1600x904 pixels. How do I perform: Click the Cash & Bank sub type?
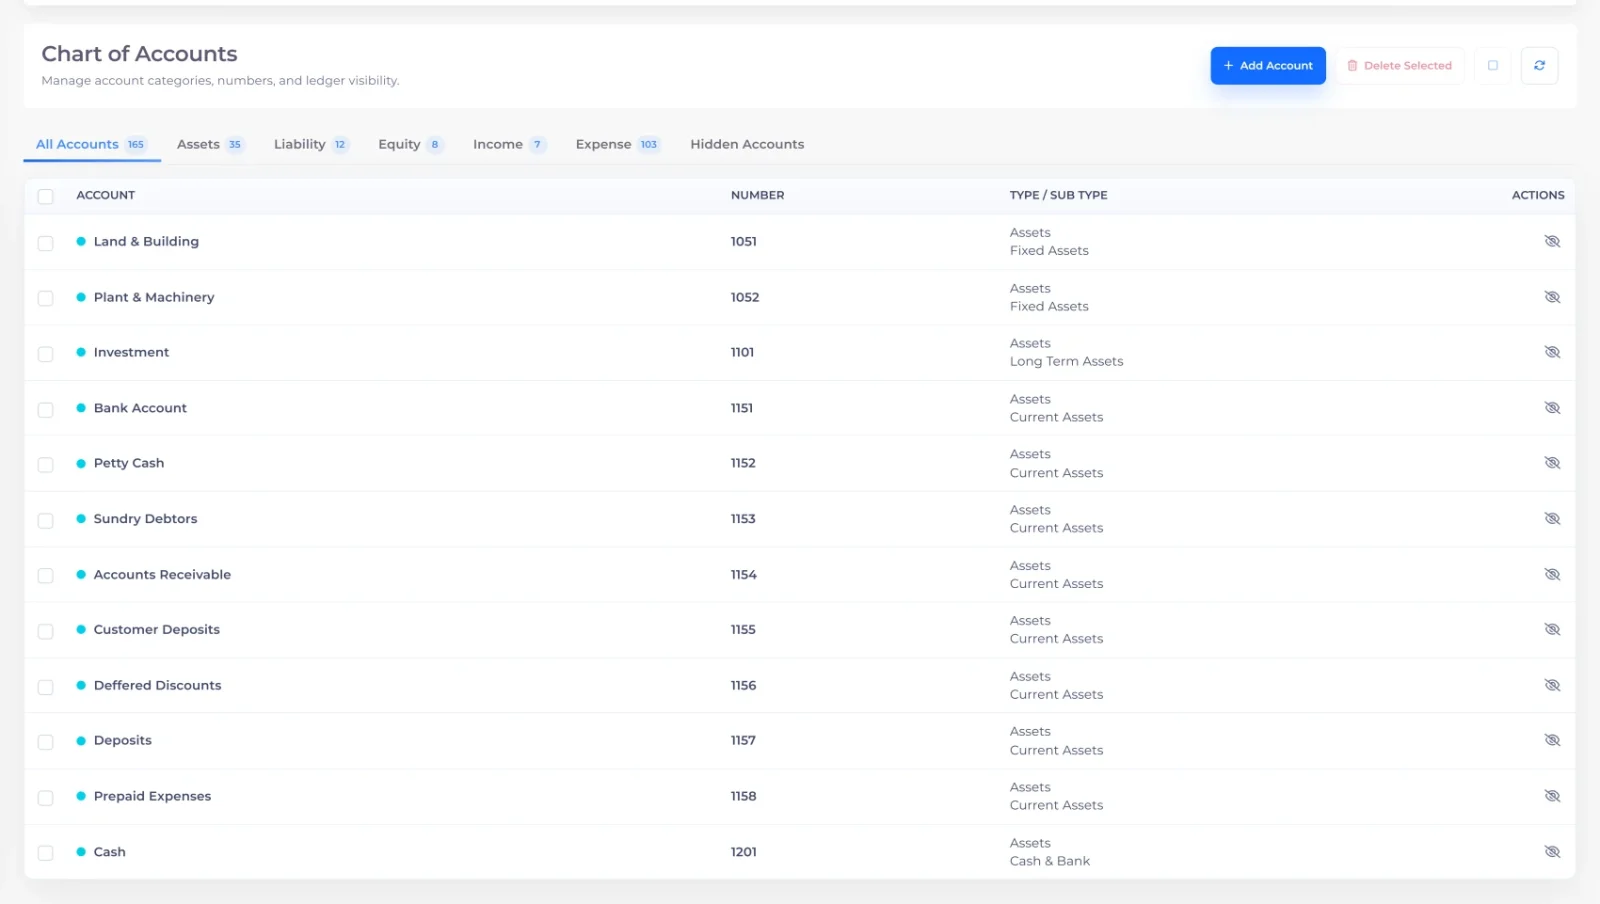pyautogui.click(x=1049, y=861)
